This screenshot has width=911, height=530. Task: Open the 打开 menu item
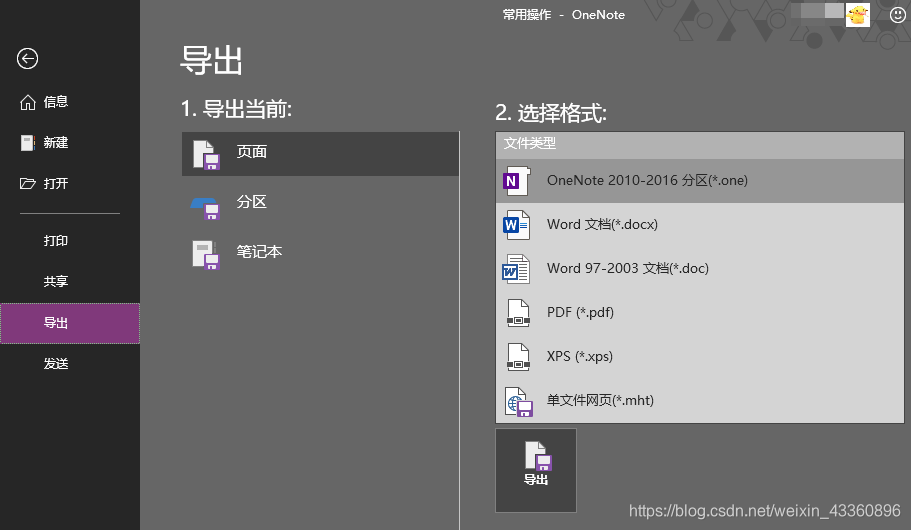[70, 184]
